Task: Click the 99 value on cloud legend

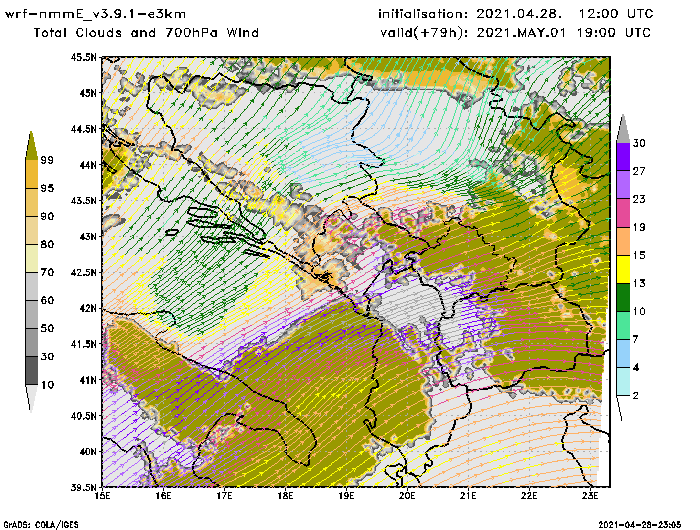Action: click(x=47, y=160)
